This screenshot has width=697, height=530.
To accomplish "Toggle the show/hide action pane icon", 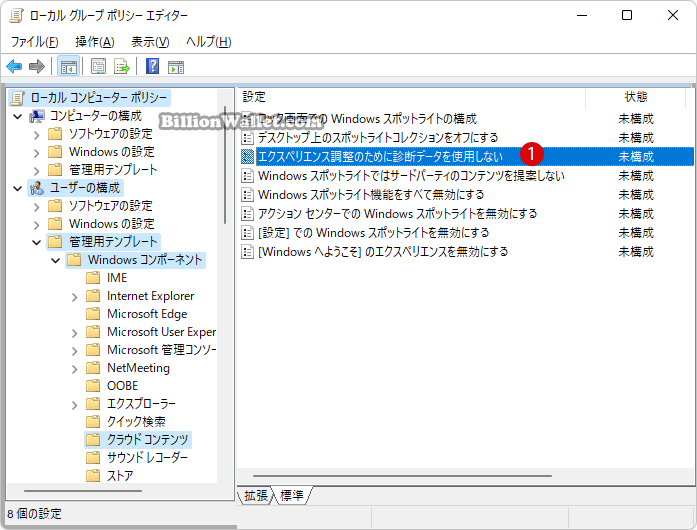I will coord(176,67).
